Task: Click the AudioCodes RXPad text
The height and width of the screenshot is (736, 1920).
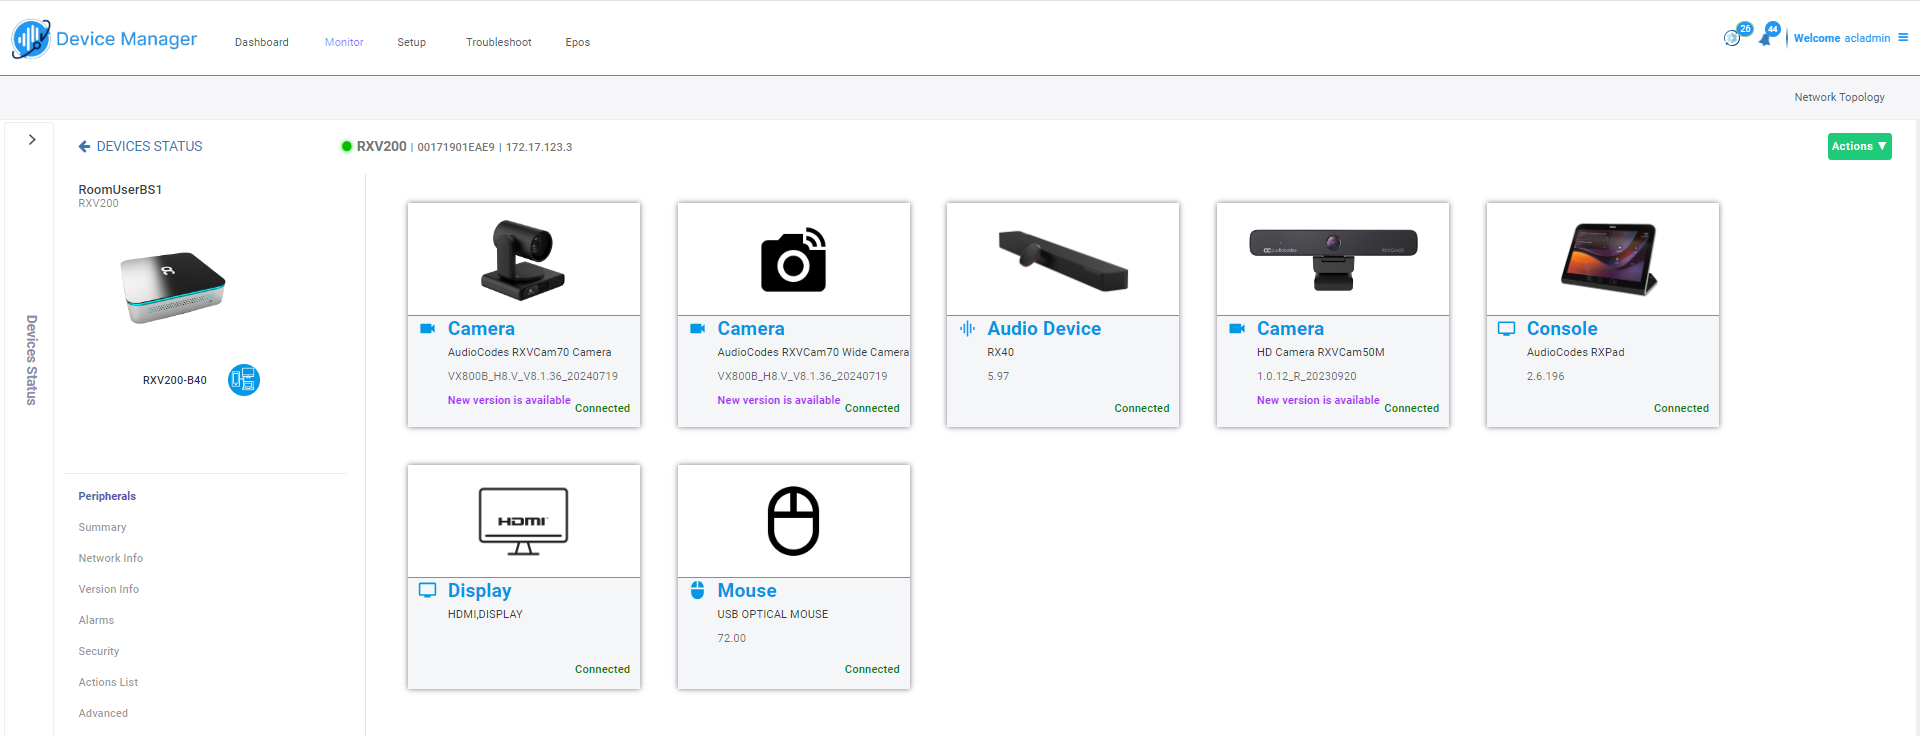Action: (1576, 352)
